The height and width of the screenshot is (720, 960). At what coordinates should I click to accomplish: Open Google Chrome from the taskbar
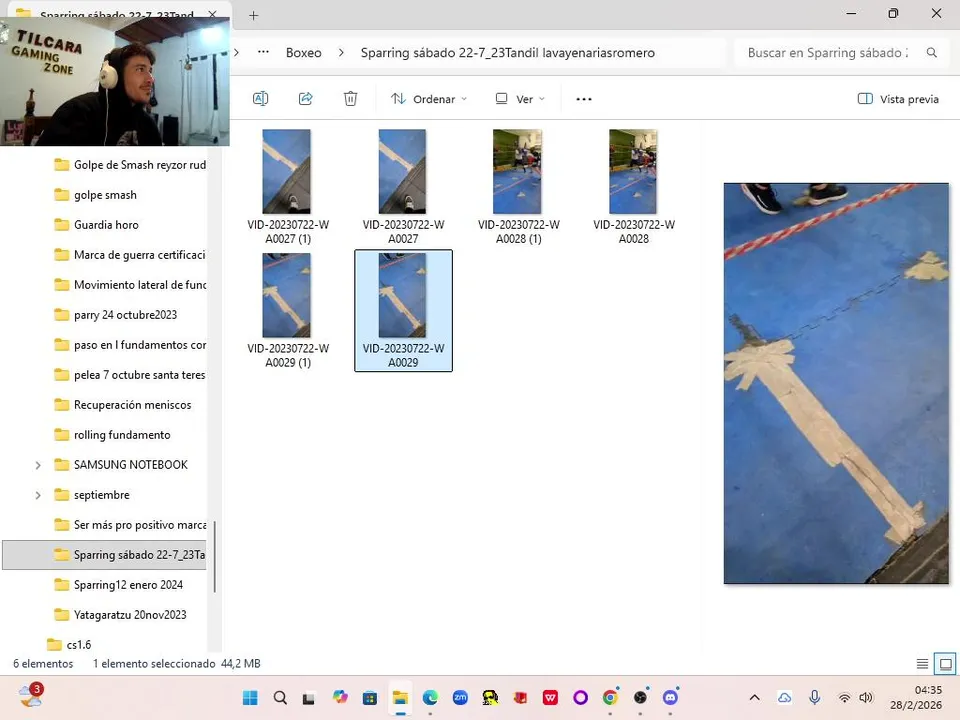(610, 697)
